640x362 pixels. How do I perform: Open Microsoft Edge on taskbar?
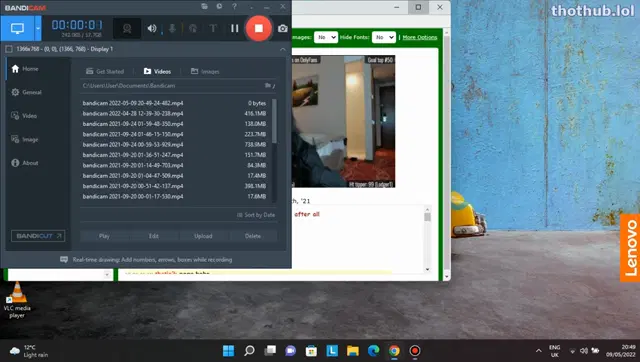(x=373, y=351)
